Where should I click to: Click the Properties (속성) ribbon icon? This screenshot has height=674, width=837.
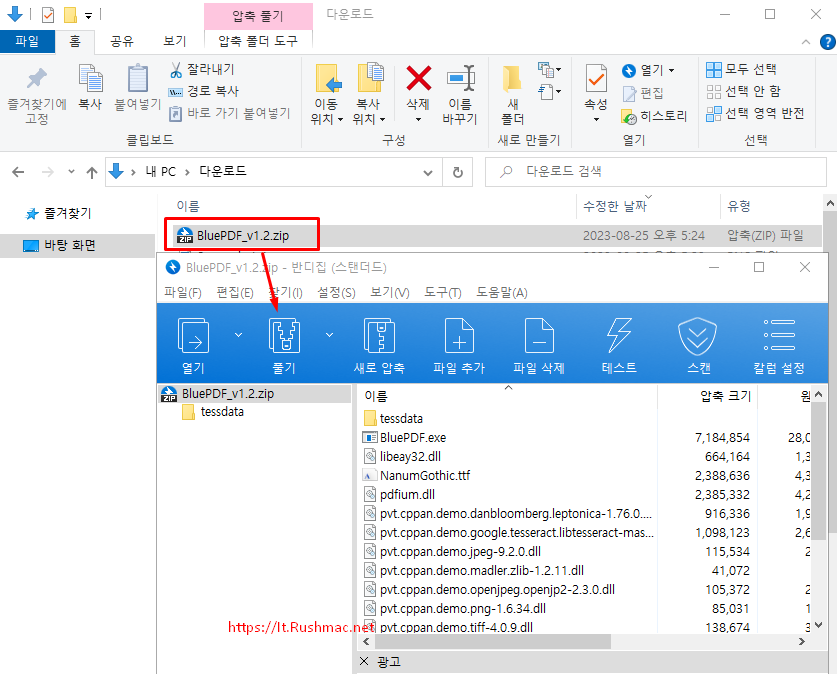pos(596,78)
